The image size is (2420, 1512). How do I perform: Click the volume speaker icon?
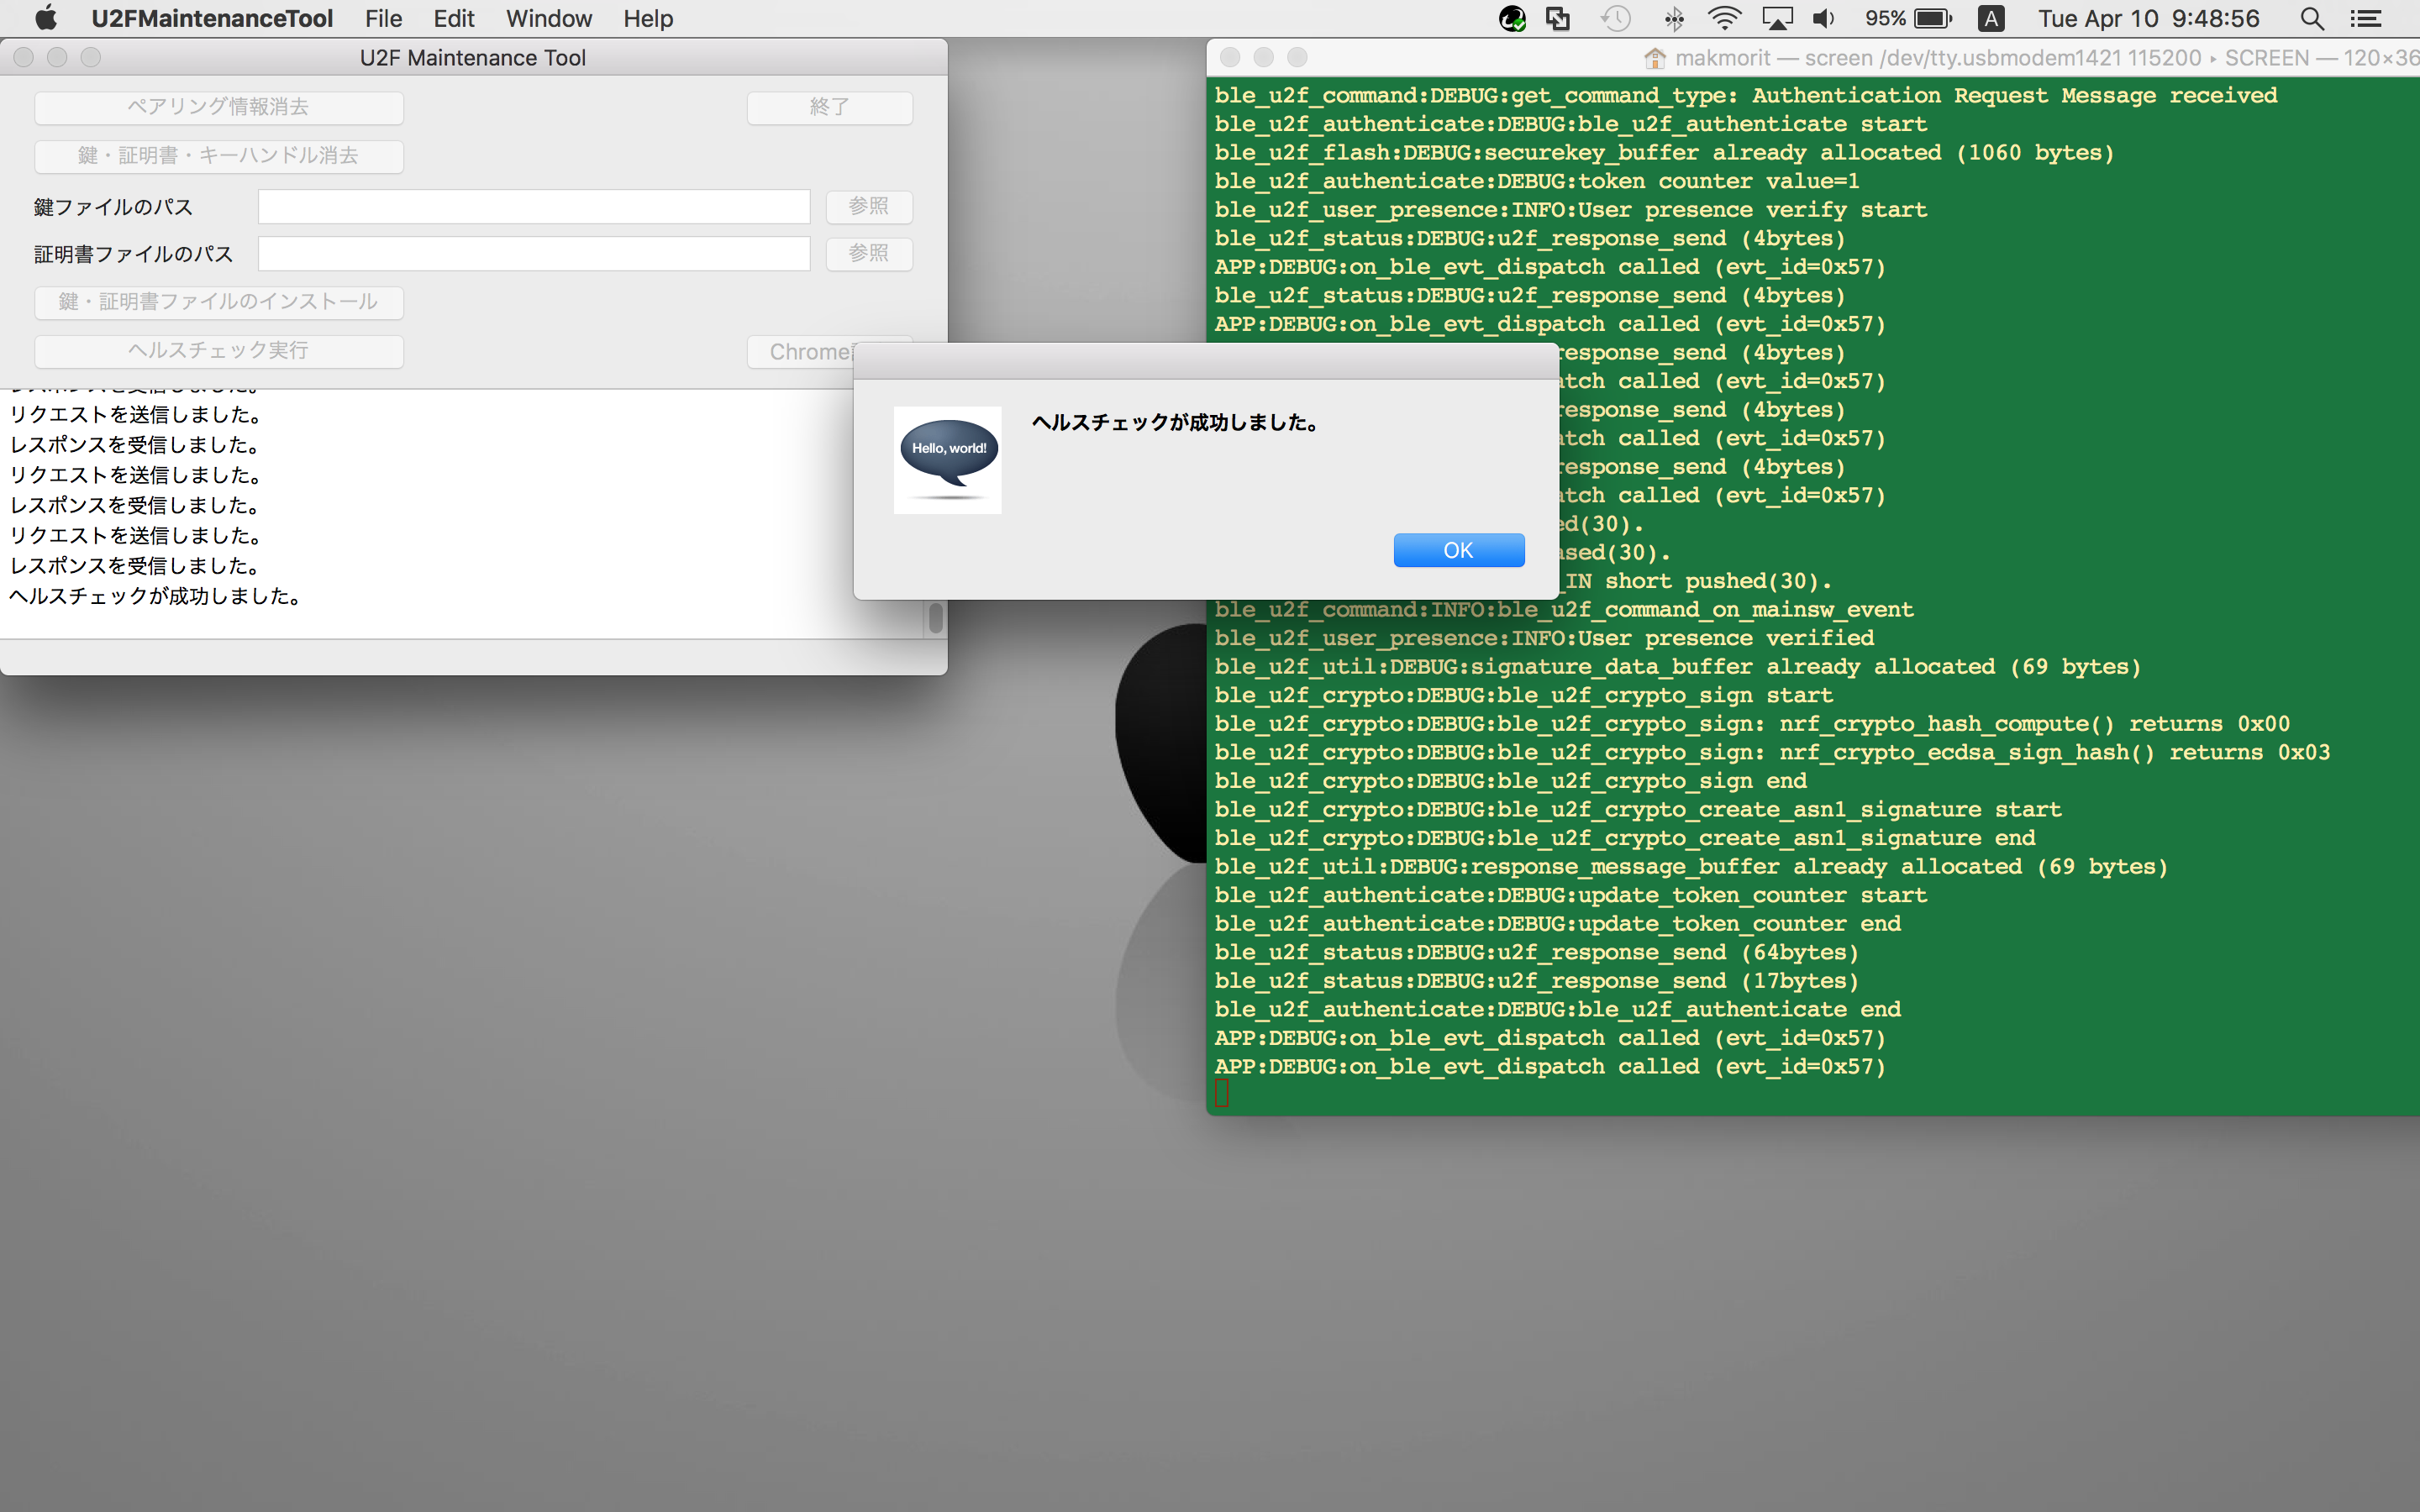[x=1823, y=18]
